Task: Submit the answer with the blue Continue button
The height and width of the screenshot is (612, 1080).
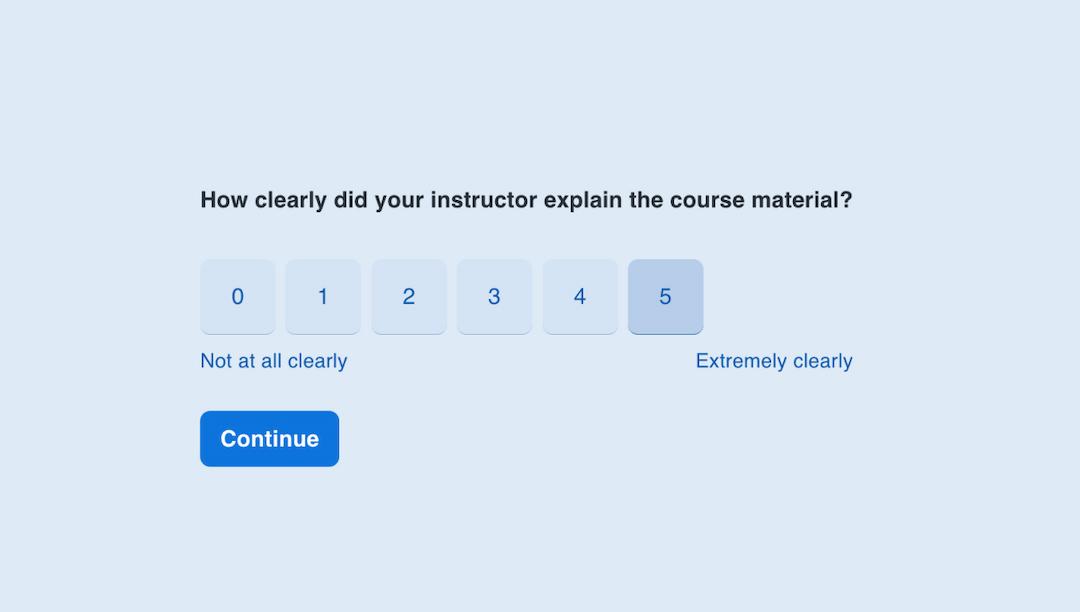Action: click(269, 439)
